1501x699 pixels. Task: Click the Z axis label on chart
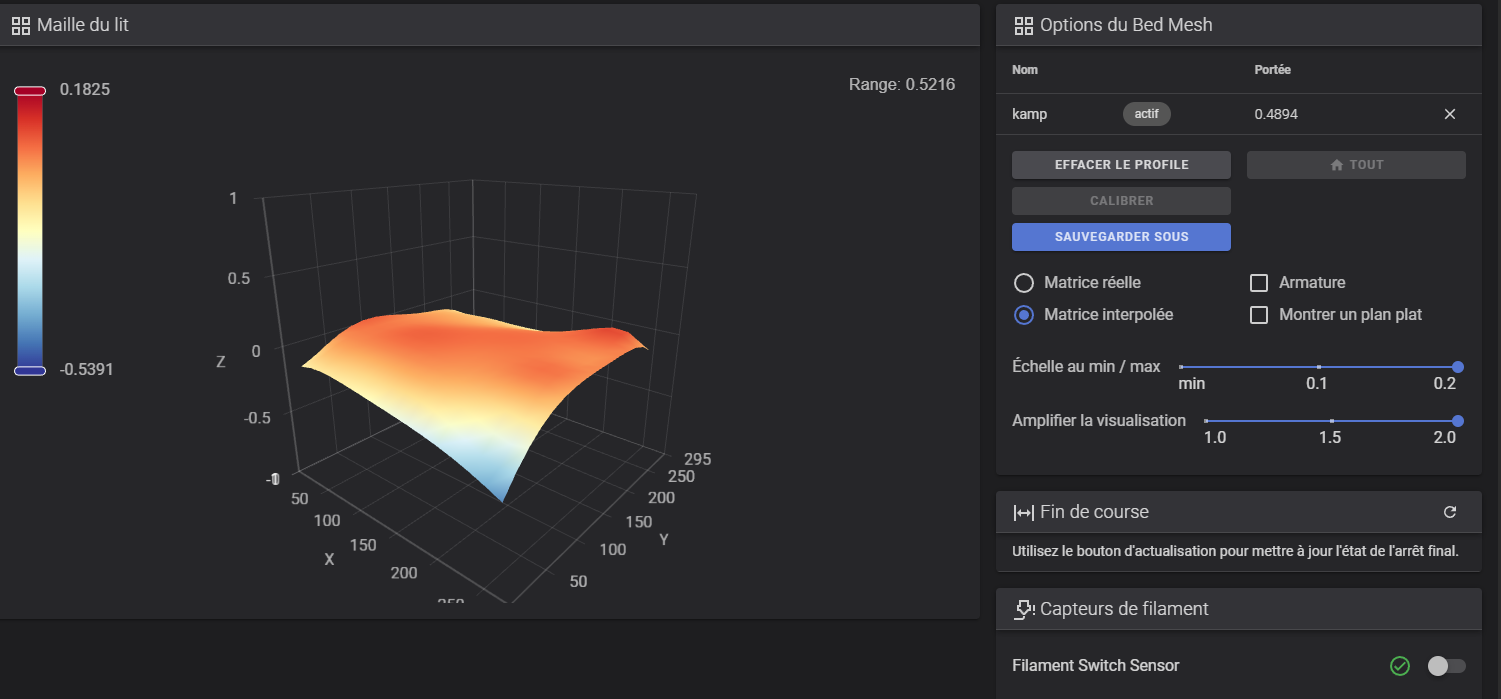[221, 362]
